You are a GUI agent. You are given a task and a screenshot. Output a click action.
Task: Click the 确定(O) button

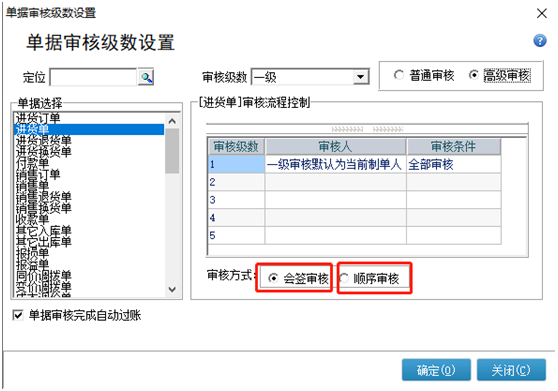click(436, 370)
